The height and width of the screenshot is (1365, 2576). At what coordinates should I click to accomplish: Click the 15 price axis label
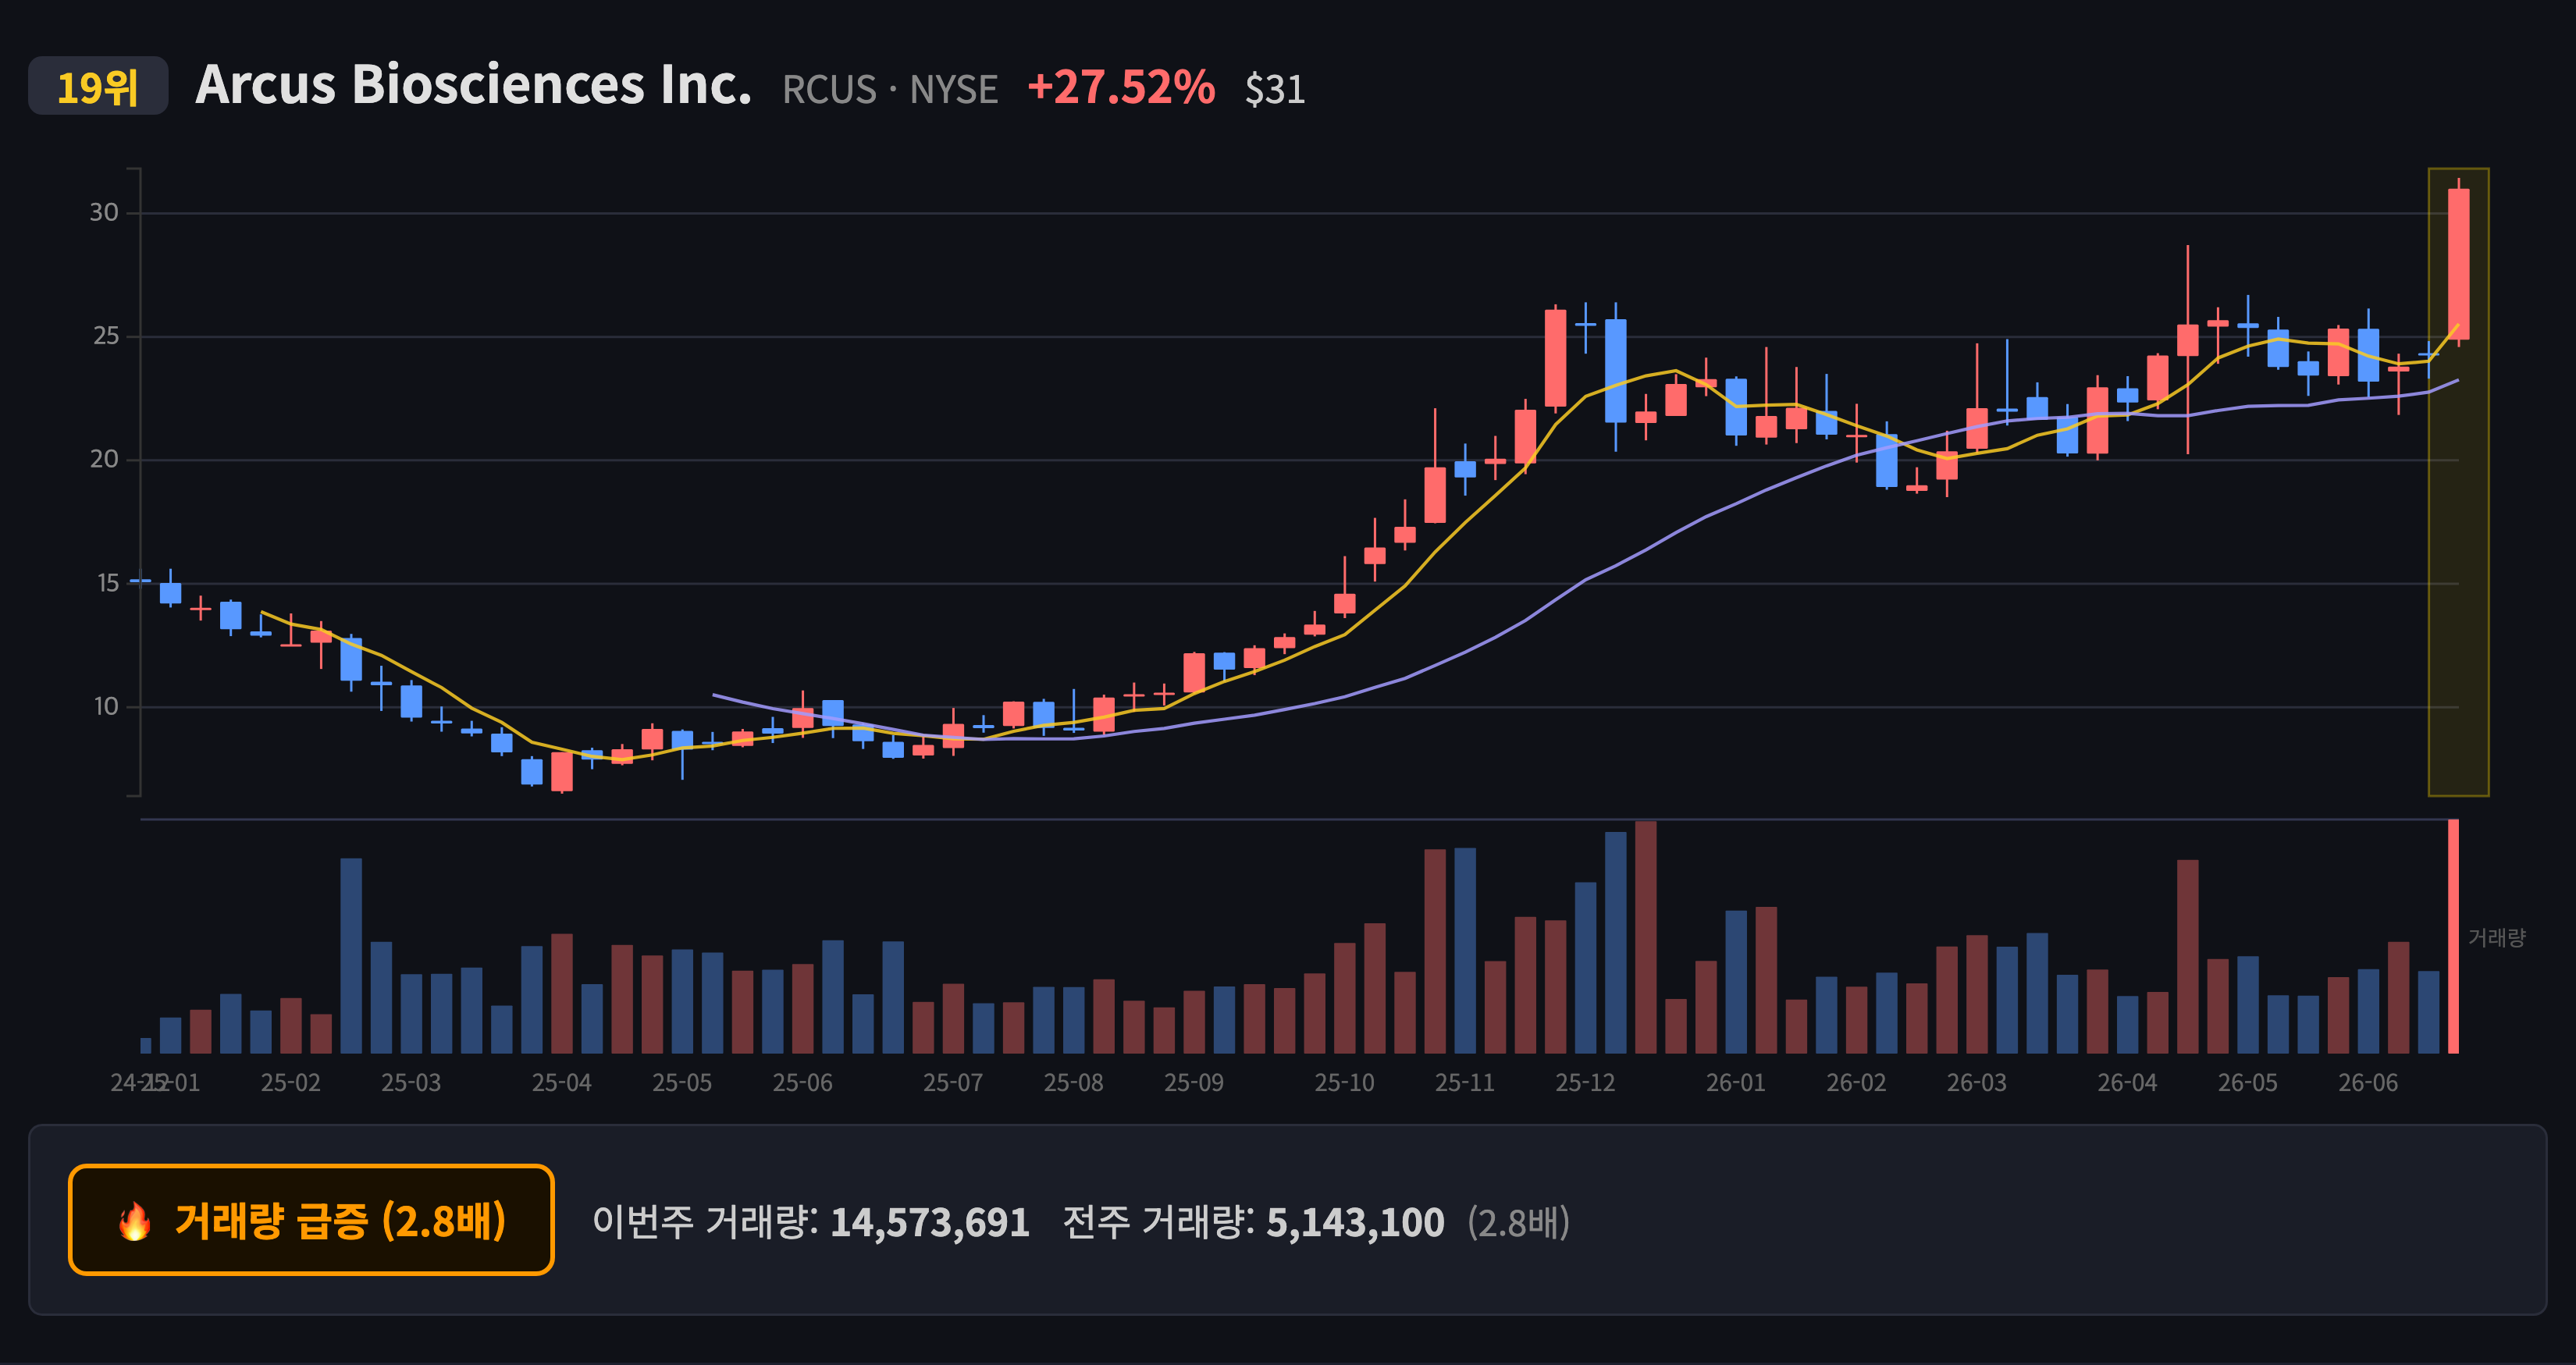[107, 583]
